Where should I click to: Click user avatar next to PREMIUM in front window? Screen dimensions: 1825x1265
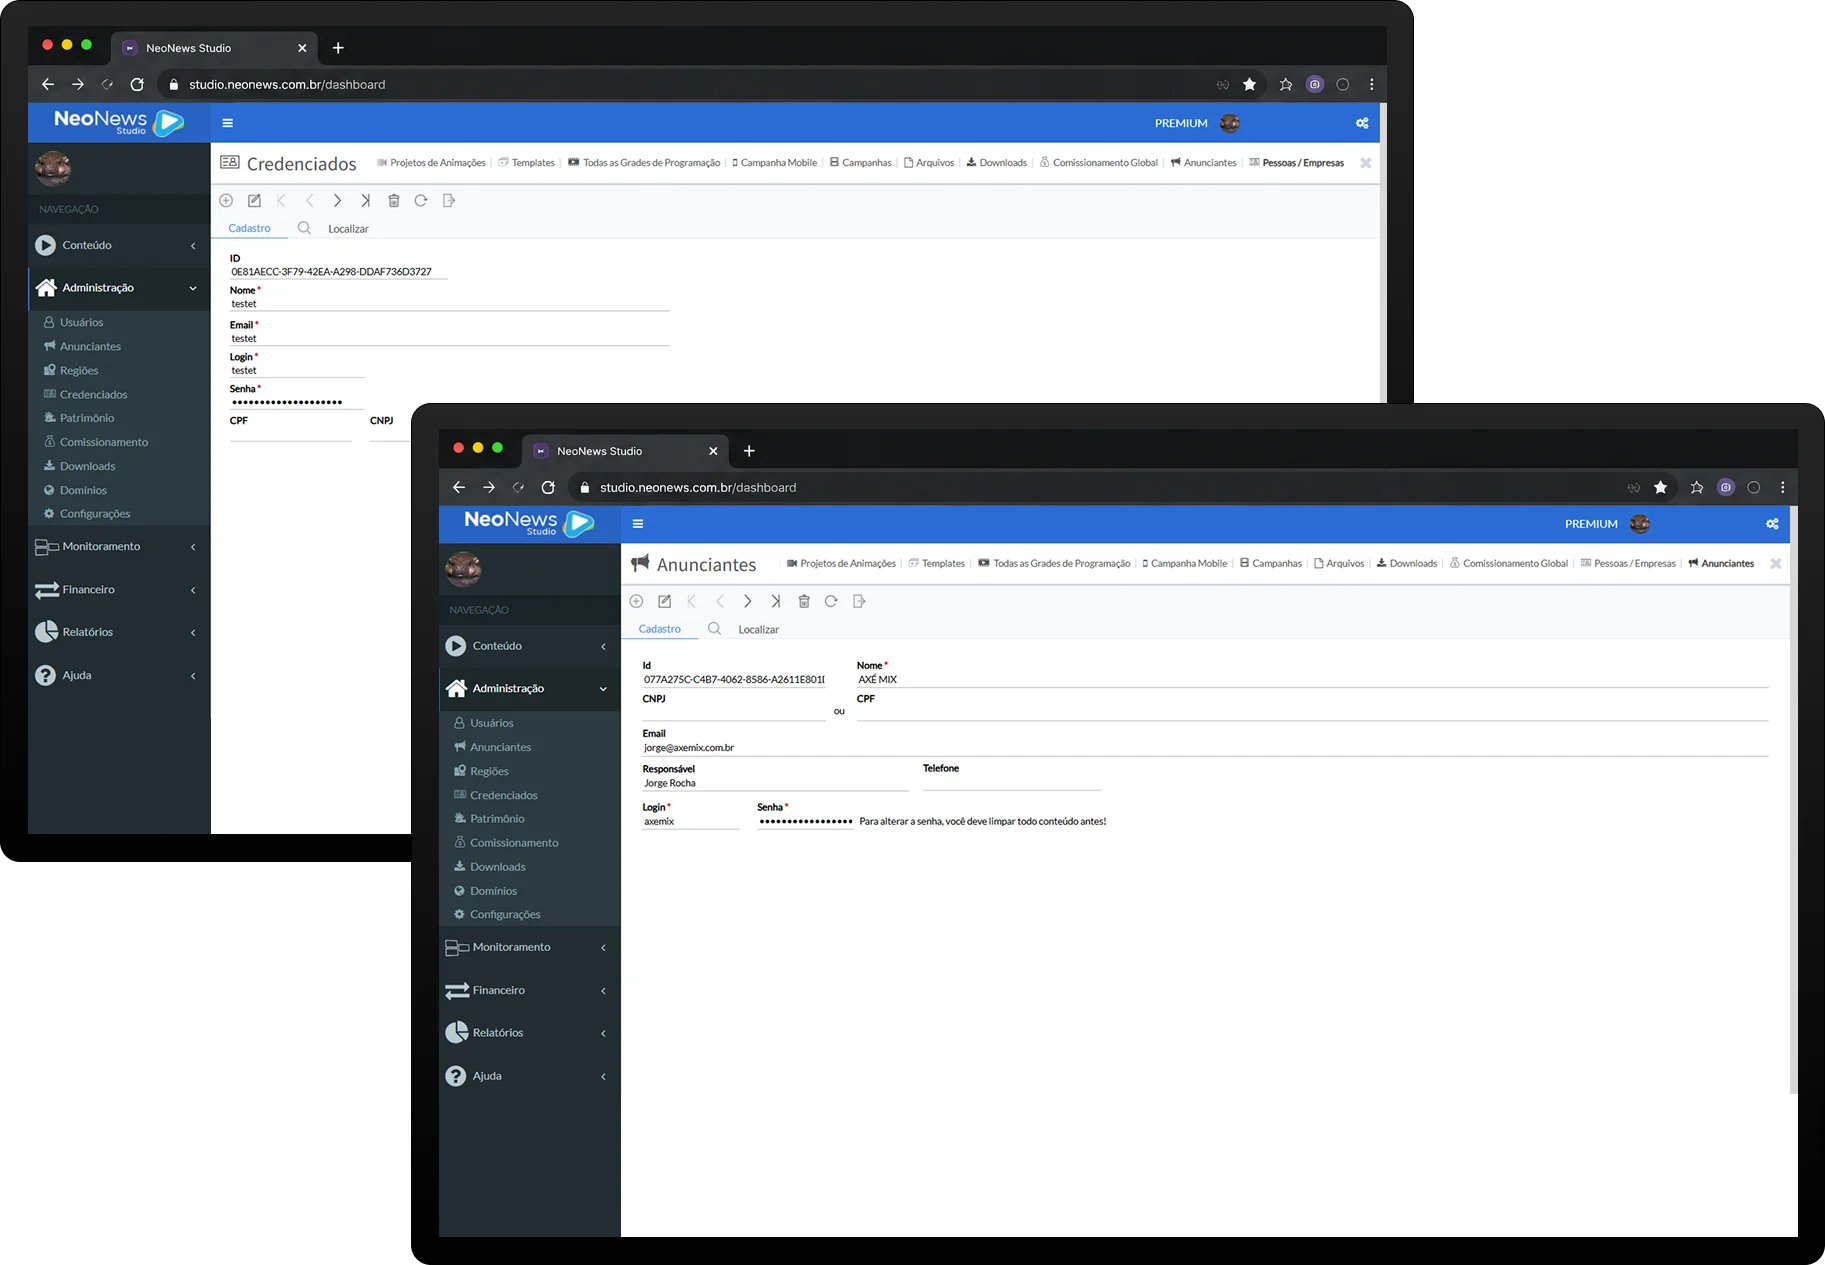[1640, 524]
